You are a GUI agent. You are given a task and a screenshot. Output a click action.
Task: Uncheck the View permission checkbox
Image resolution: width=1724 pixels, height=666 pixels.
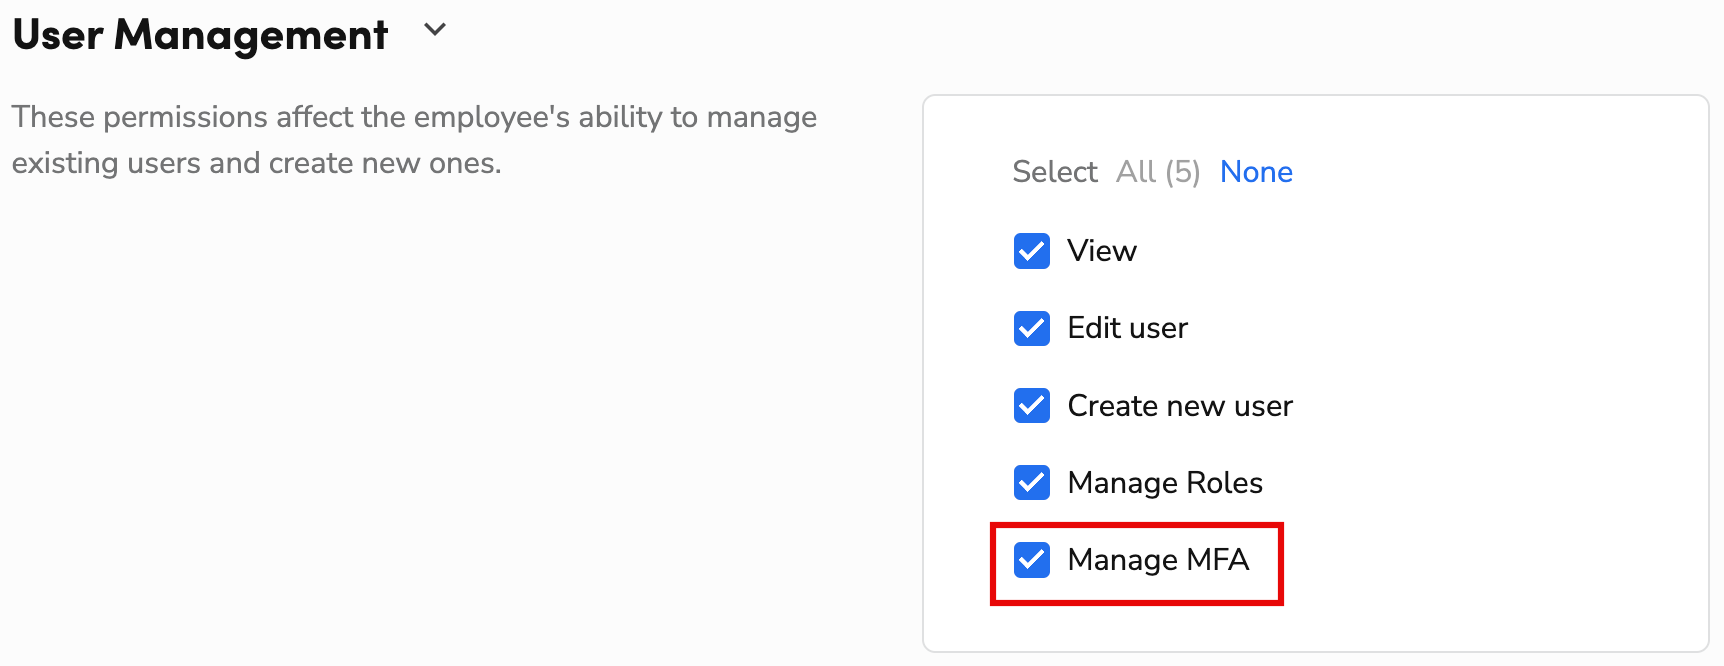pyautogui.click(x=1031, y=251)
